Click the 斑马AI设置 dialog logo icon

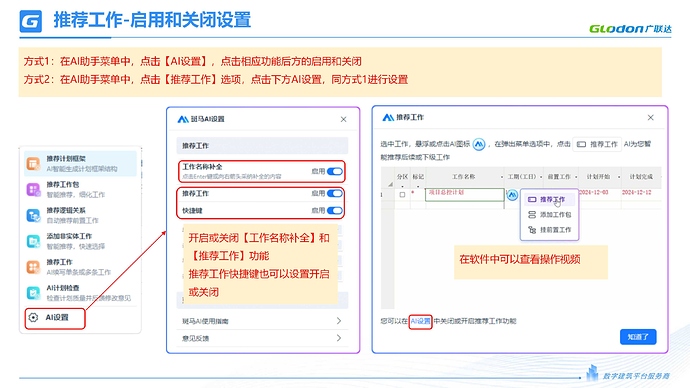(x=183, y=119)
